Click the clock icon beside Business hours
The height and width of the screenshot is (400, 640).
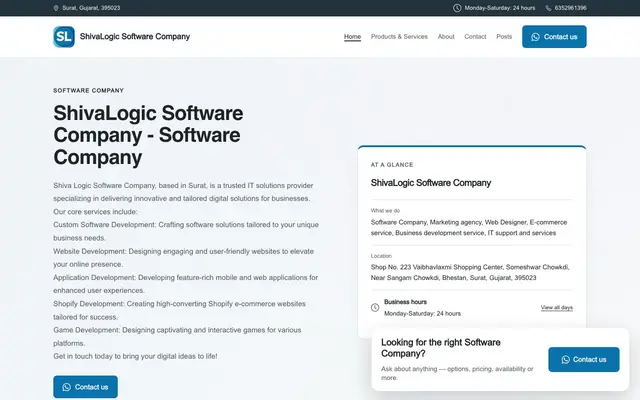(x=375, y=308)
